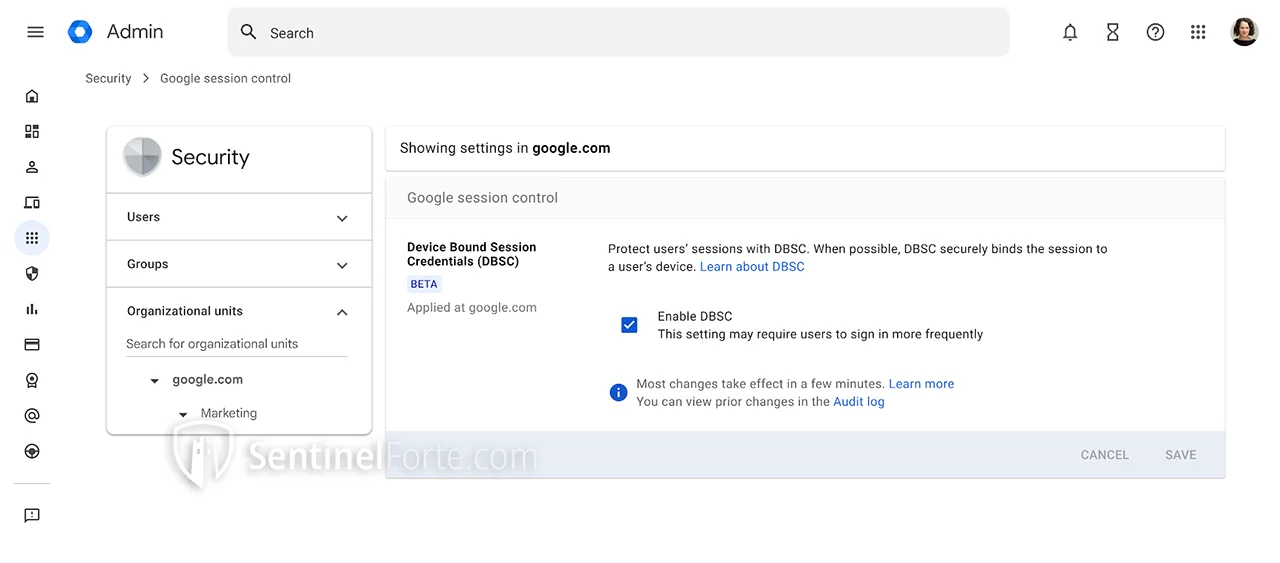1280x563 pixels.
Task: Open the Google apps grid
Action: point(1198,32)
